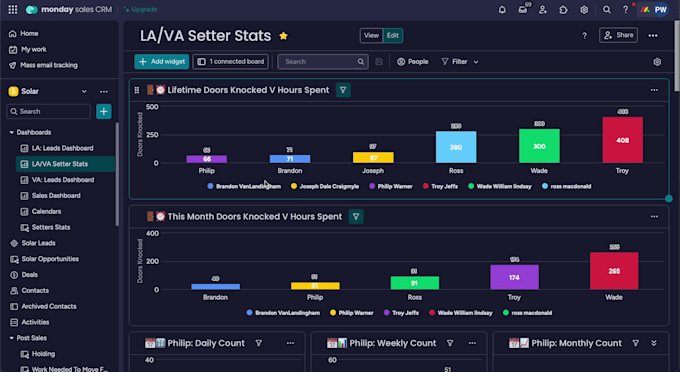The width and height of the screenshot is (680, 372).
Task: Open Home in the sidebar
Action: [x=24, y=34]
